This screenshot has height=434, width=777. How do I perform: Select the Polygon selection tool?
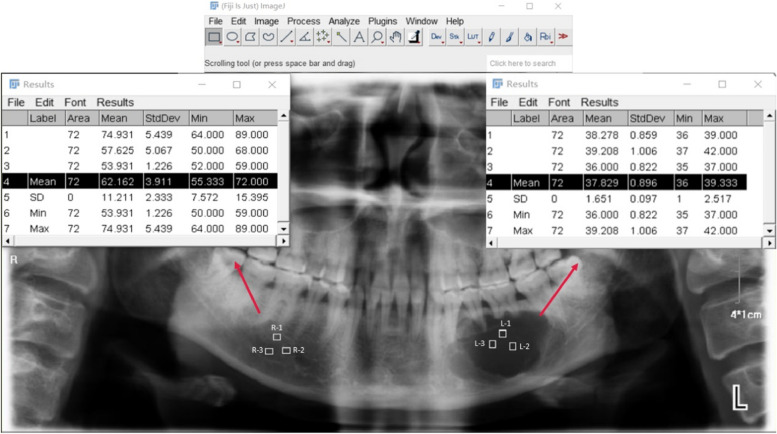point(251,37)
